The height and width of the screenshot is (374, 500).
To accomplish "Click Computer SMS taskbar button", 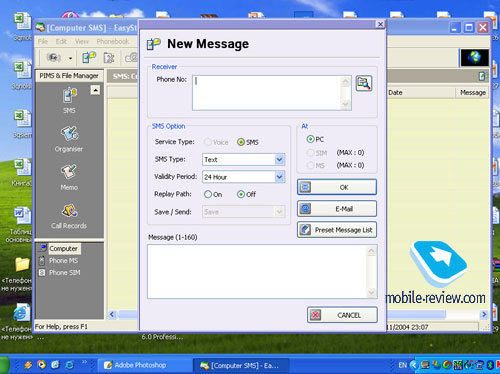I will click(241, 365).
